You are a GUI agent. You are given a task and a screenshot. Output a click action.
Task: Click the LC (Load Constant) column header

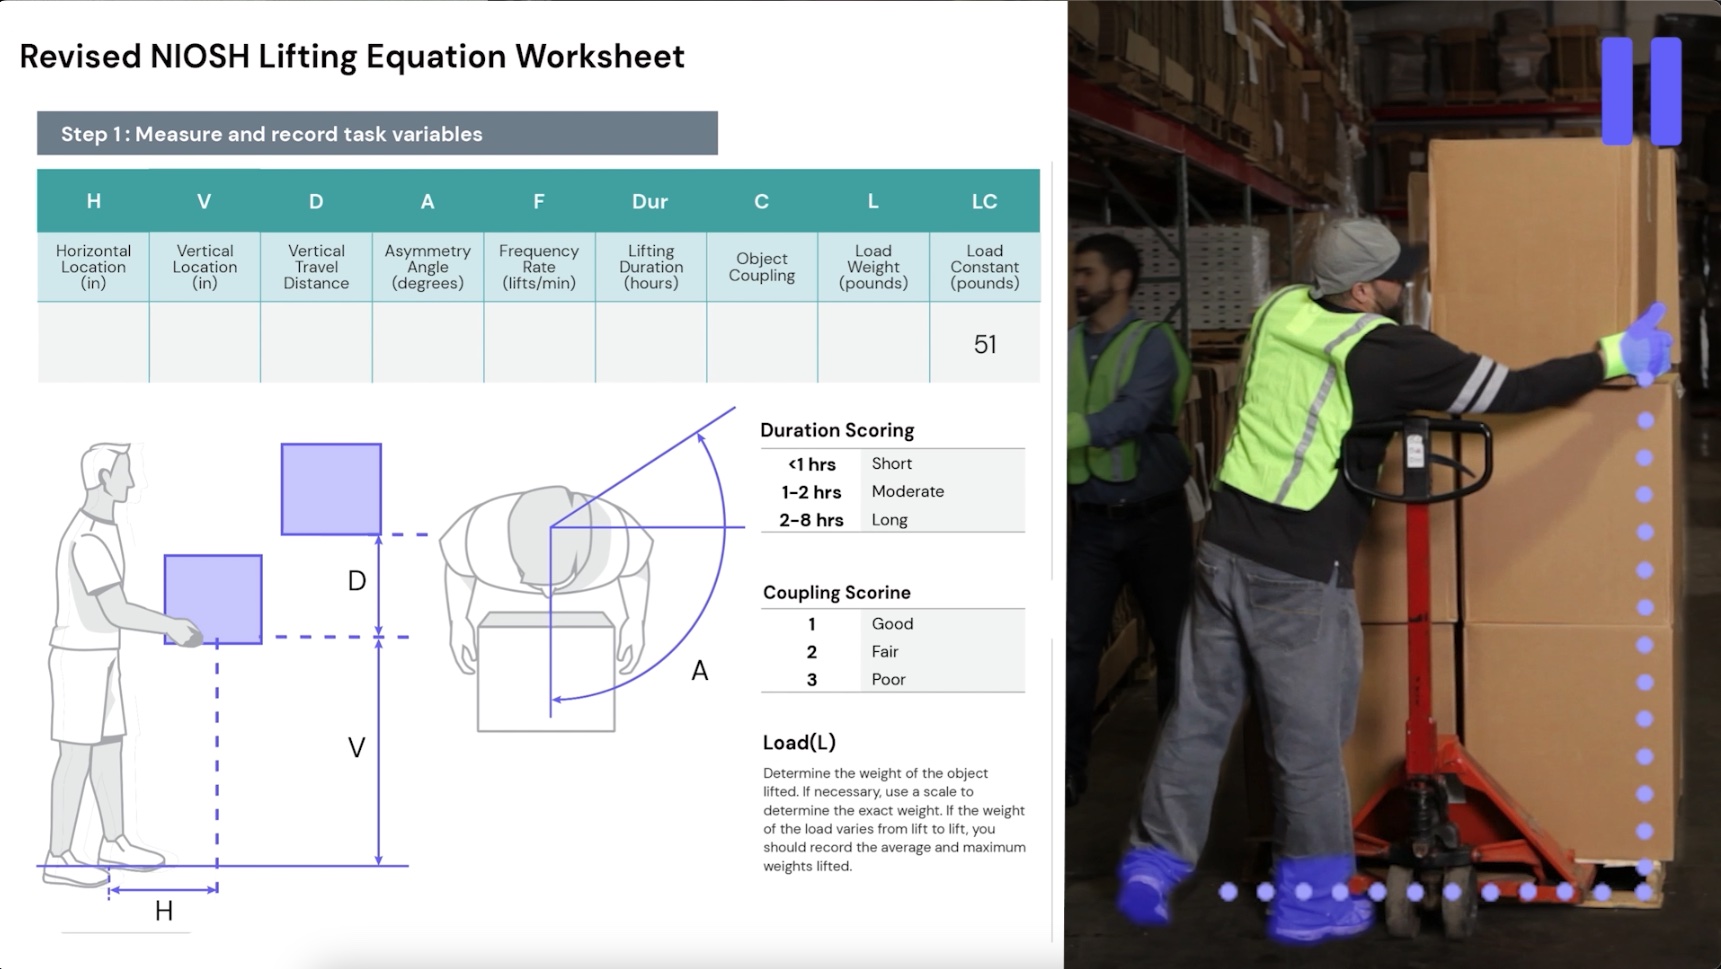(984, 201)
